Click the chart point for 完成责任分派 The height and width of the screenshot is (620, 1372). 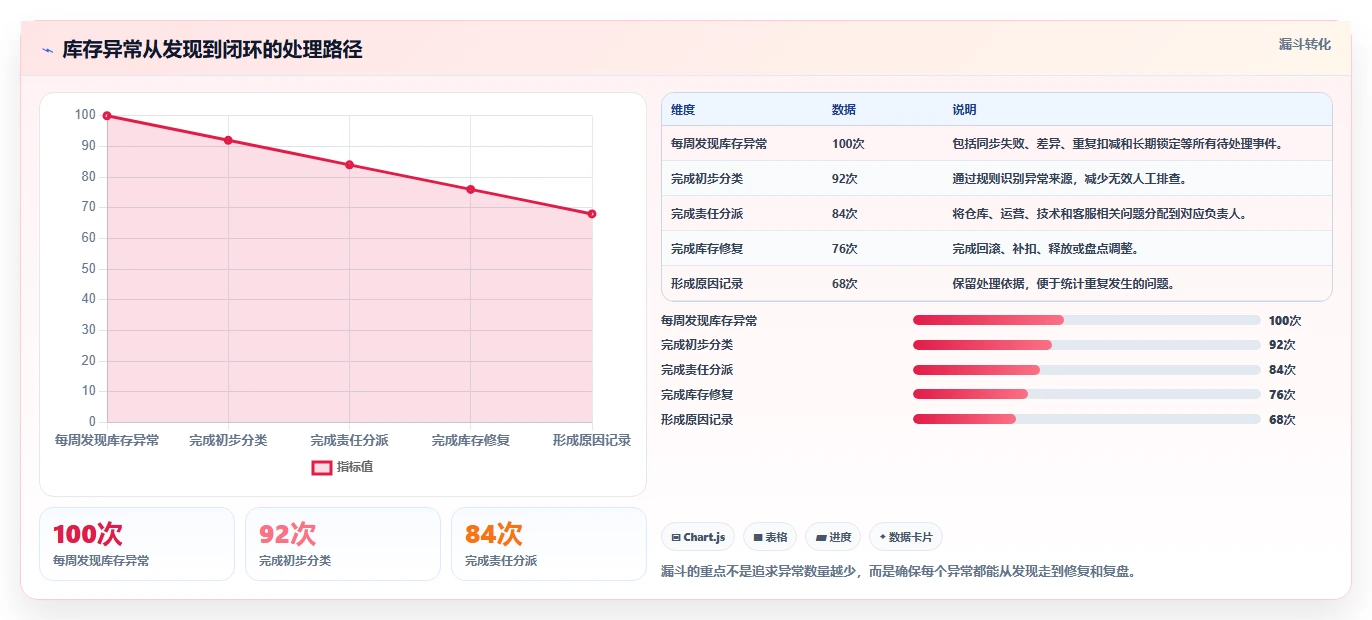349,165
